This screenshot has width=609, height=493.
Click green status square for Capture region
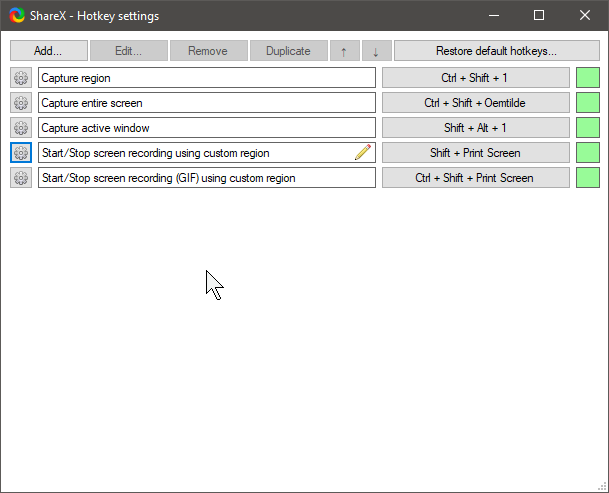coord(588,78)
